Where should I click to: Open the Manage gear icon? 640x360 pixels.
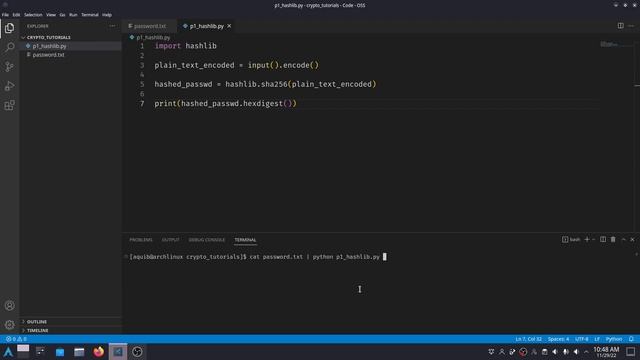click(9, 325)
